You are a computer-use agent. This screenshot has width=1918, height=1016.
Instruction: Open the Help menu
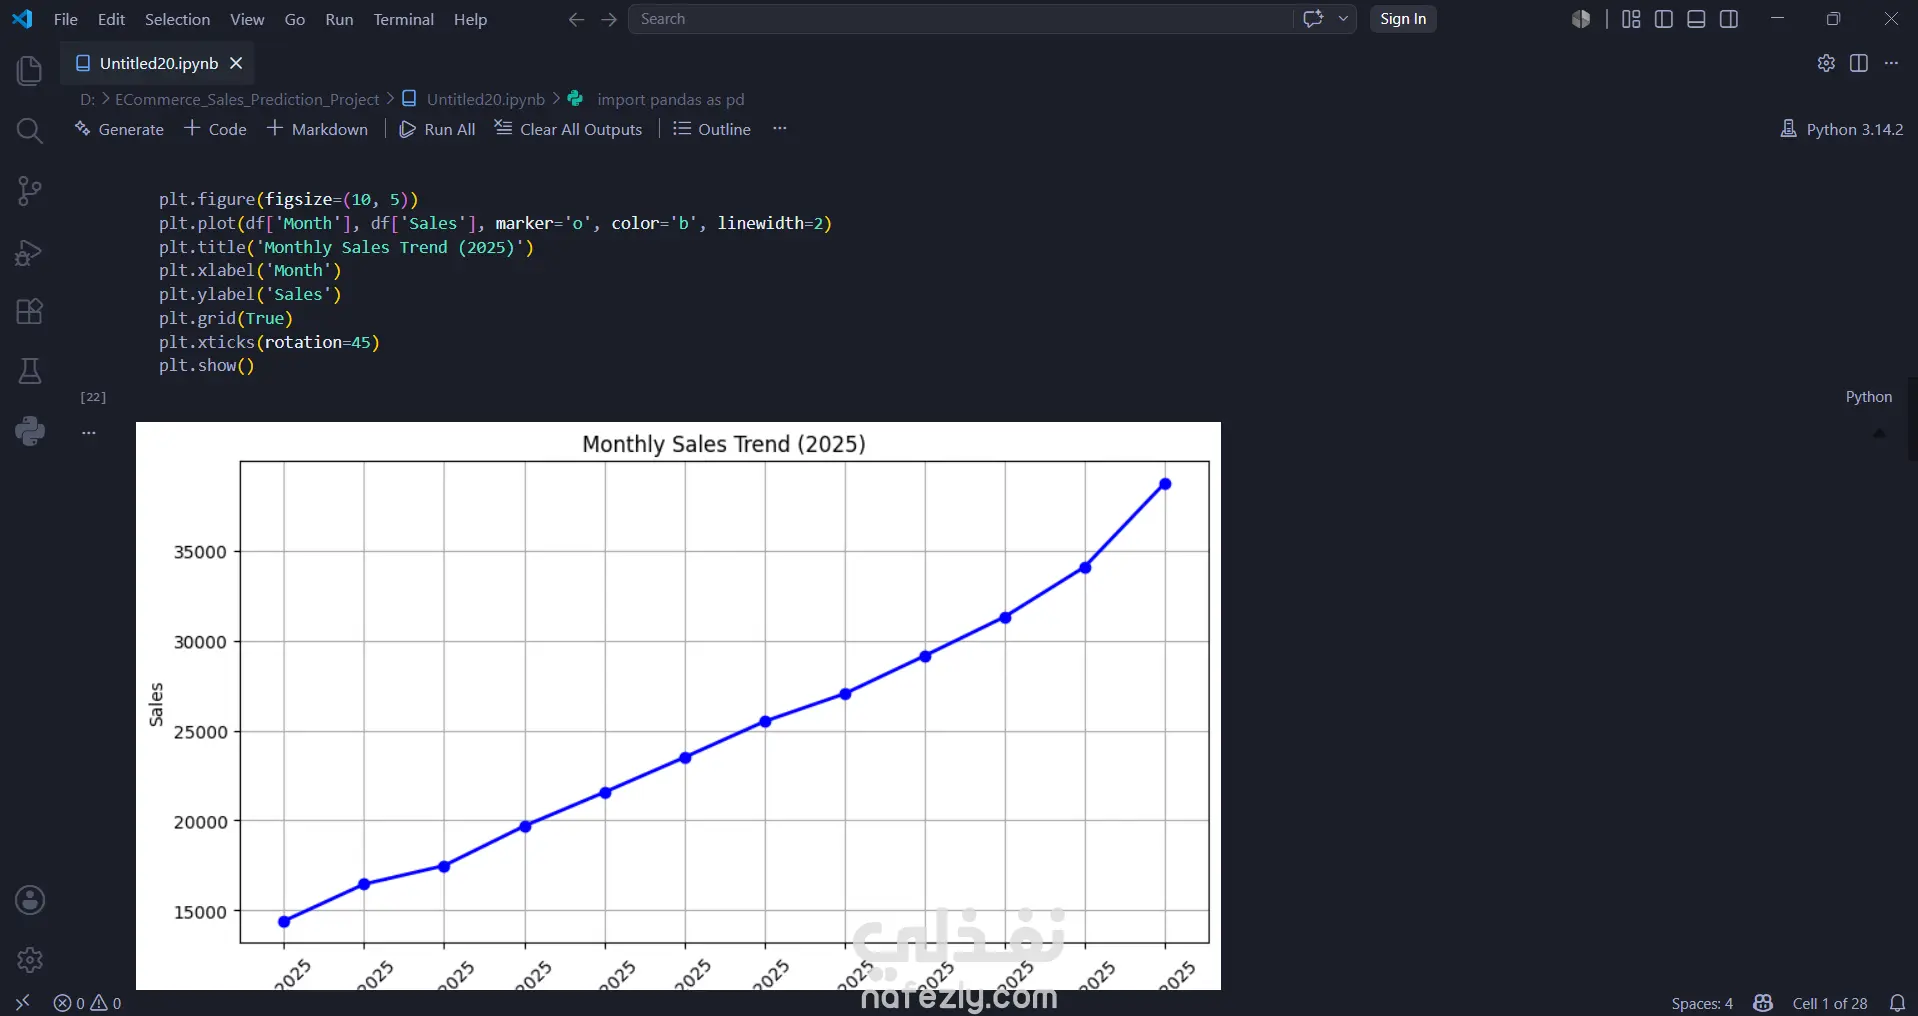click(470, 19)
